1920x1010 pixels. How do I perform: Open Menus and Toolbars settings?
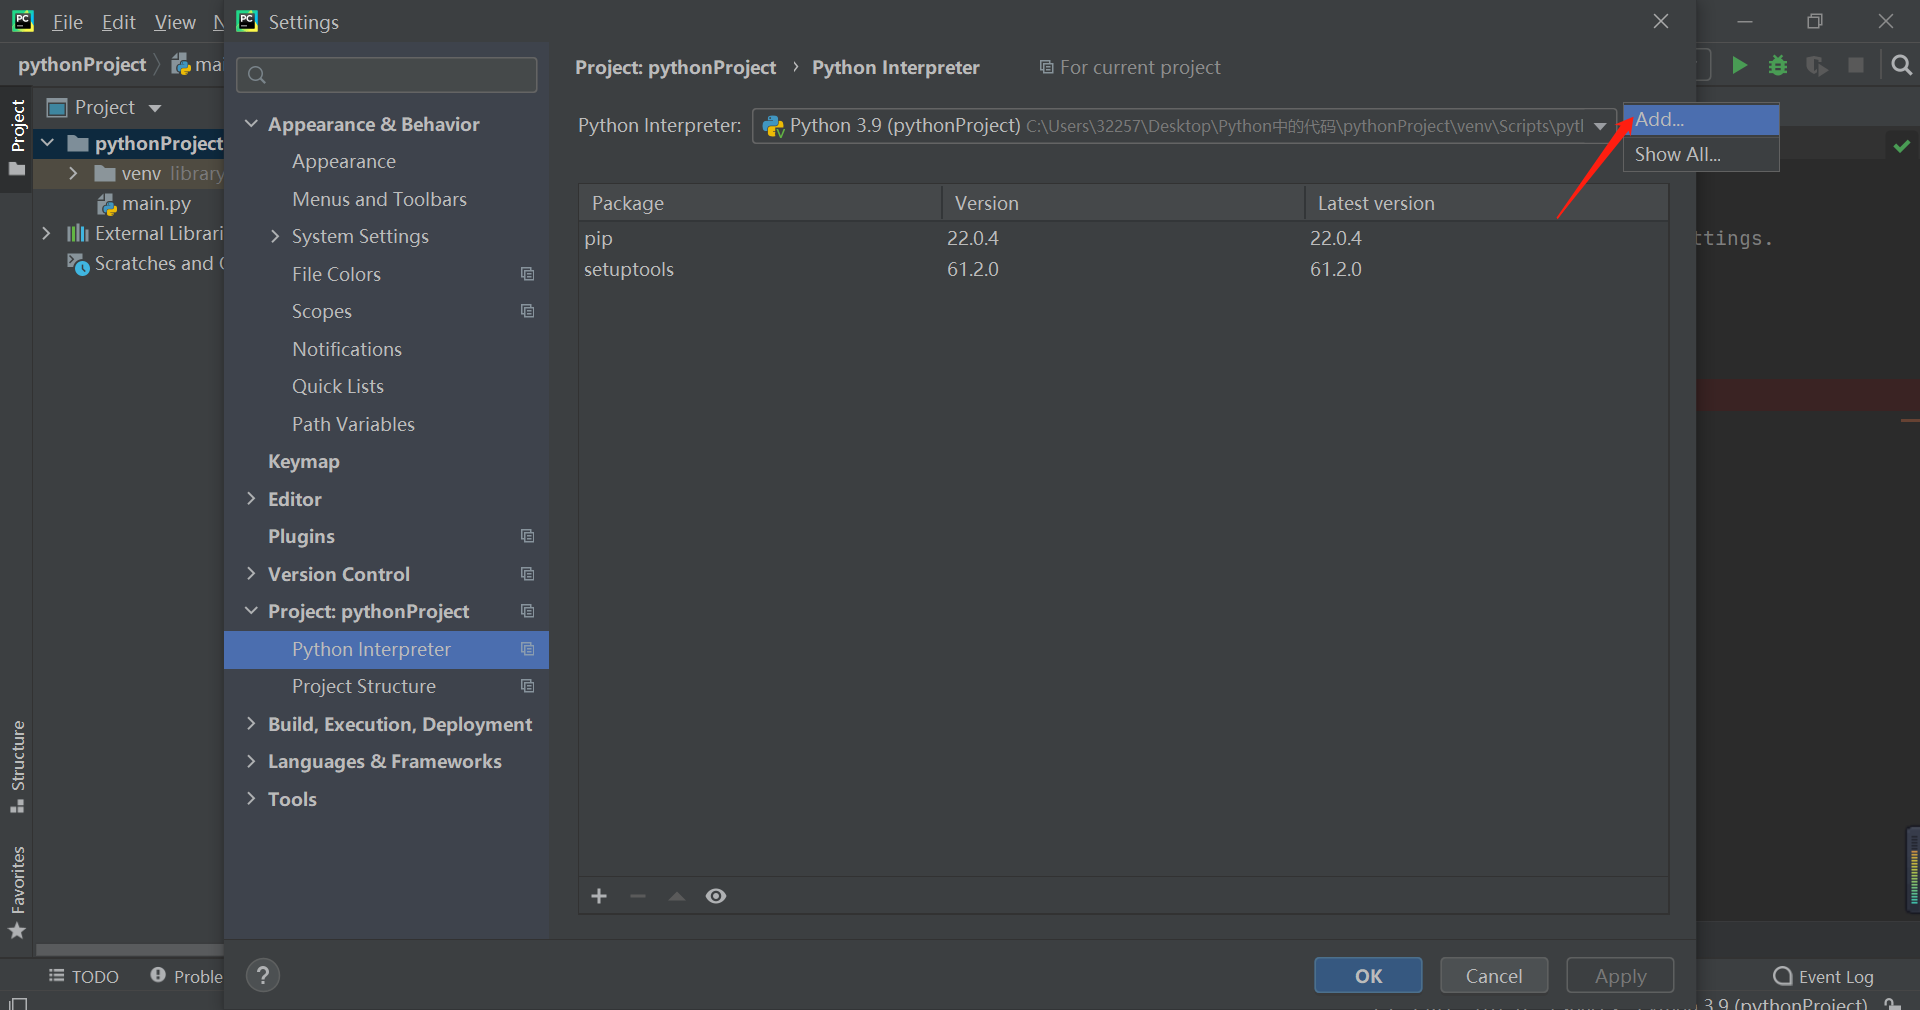coord(379,199)
